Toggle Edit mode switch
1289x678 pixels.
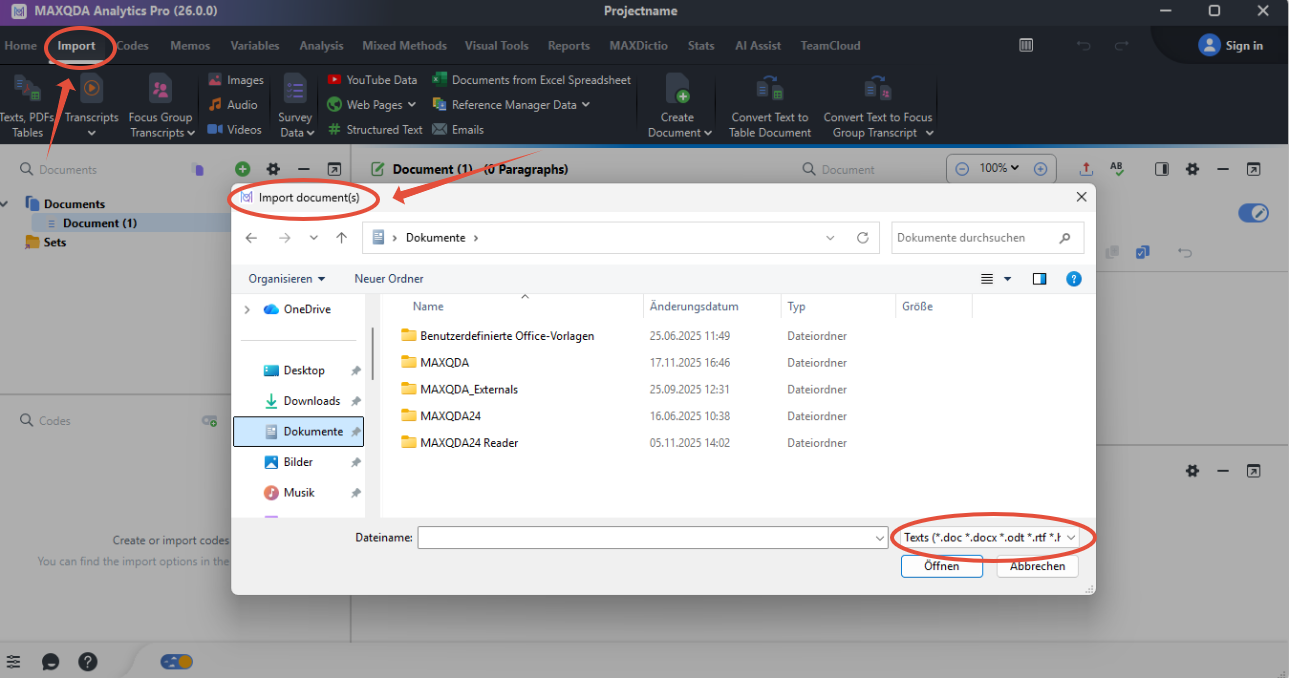[1253, 213]
